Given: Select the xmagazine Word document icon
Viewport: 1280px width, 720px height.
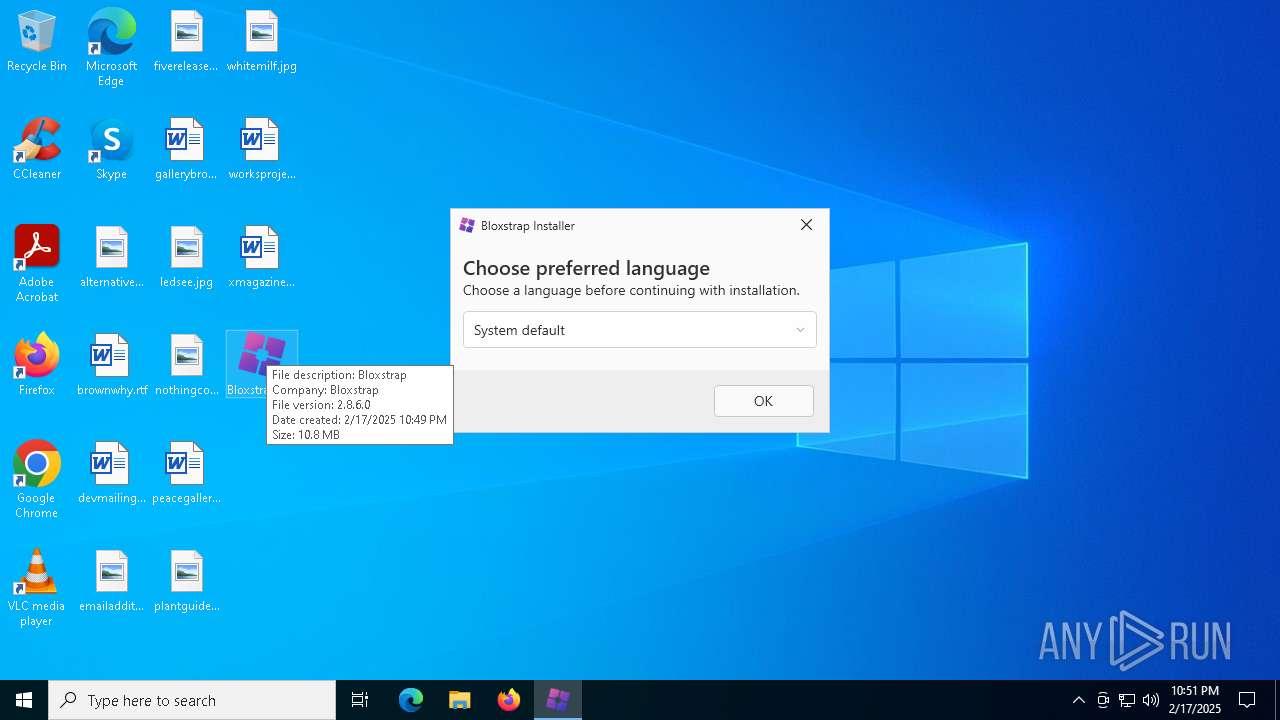Looking at the screenshot, I should coord(261,257).
